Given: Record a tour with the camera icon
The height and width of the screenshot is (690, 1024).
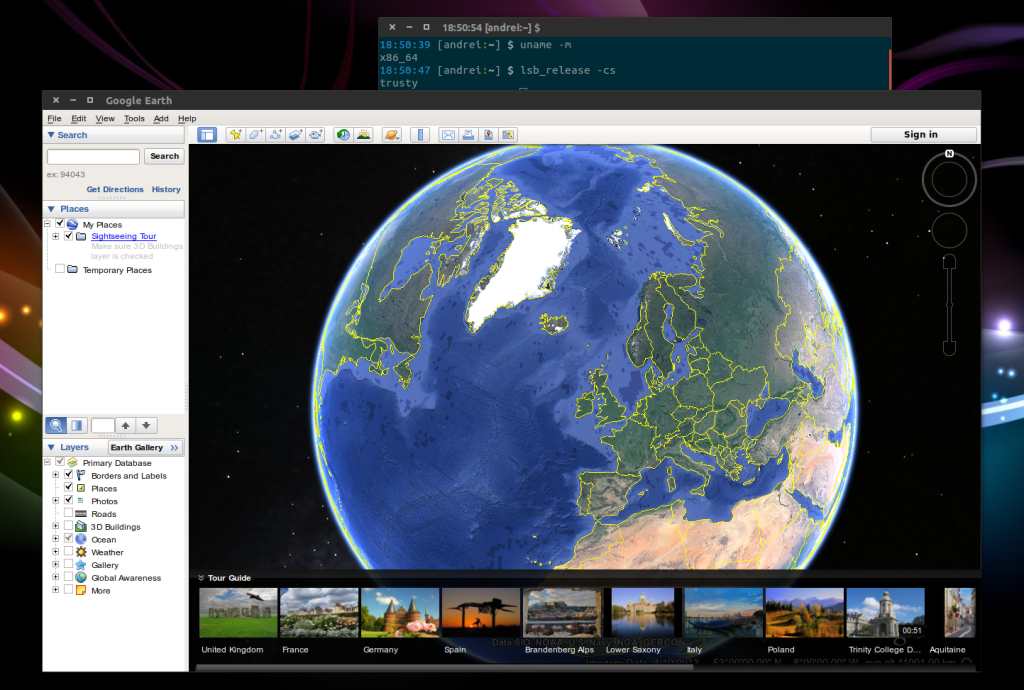Looking at the screenshot, I should (316, 134).
